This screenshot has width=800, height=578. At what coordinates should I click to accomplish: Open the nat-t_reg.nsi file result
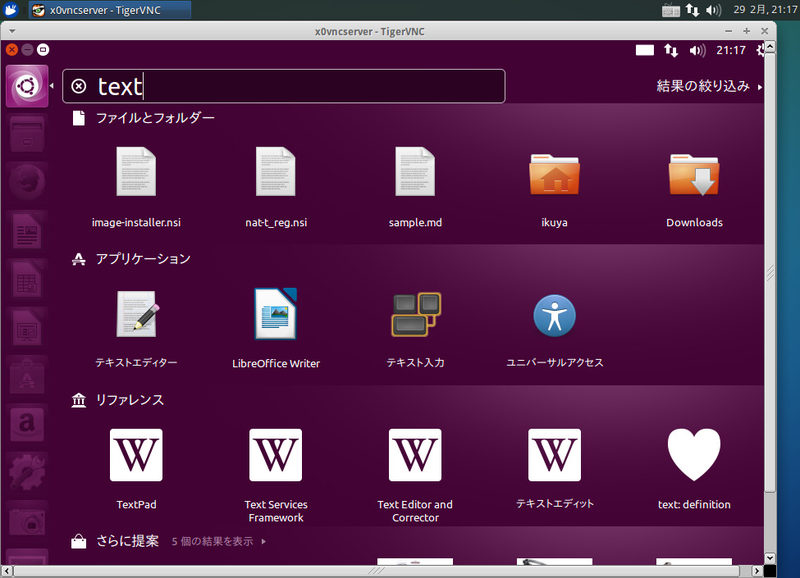click(276, 187)
